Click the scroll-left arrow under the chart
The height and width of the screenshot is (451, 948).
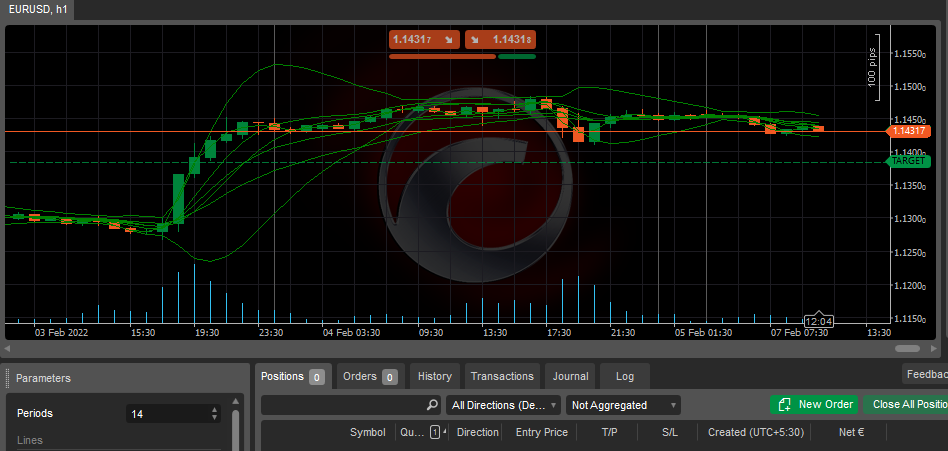(x=7, y=349)
